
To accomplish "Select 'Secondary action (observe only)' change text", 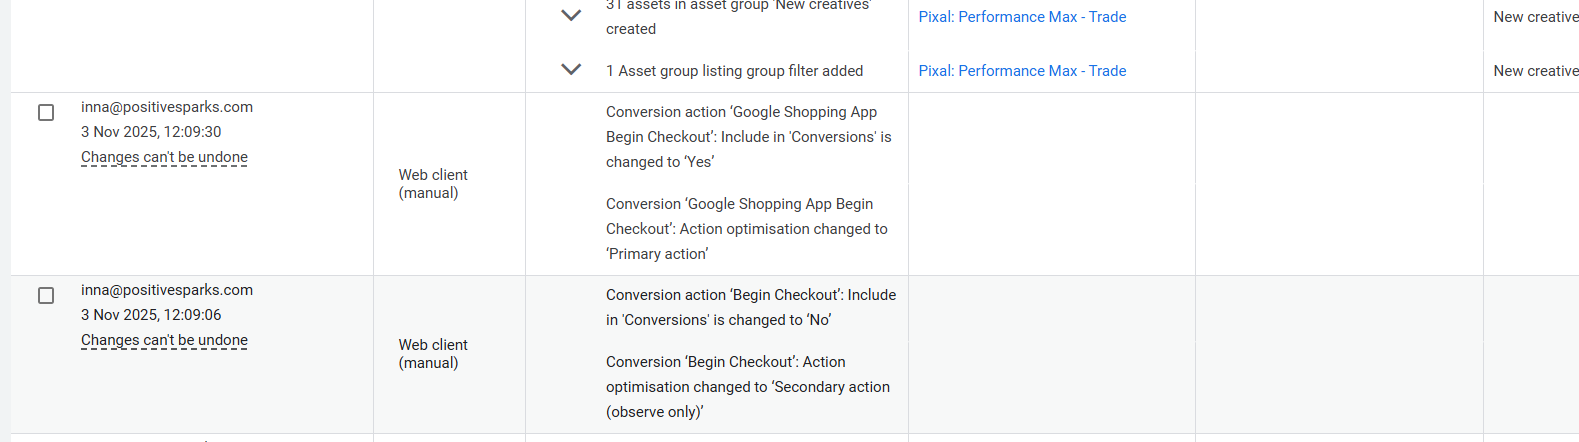I will point(747,387).
